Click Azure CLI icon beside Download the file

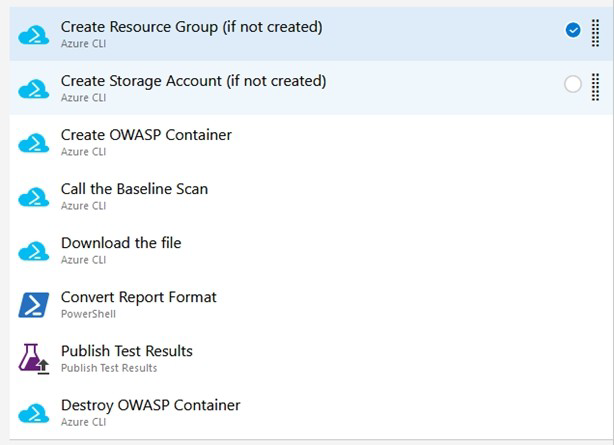coord(34,250)
